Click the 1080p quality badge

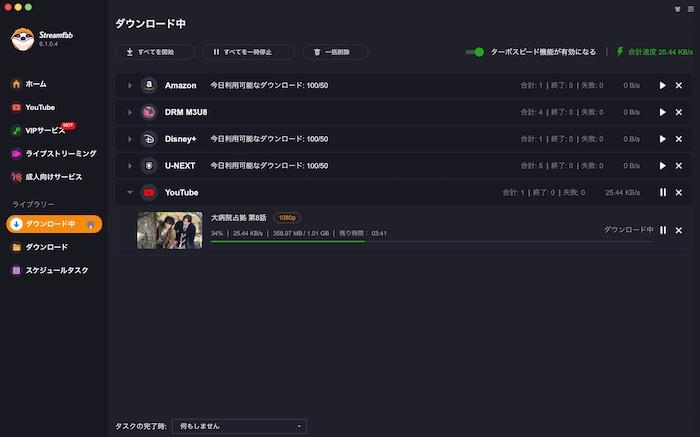pyautogui.click(x=287, y=218)
